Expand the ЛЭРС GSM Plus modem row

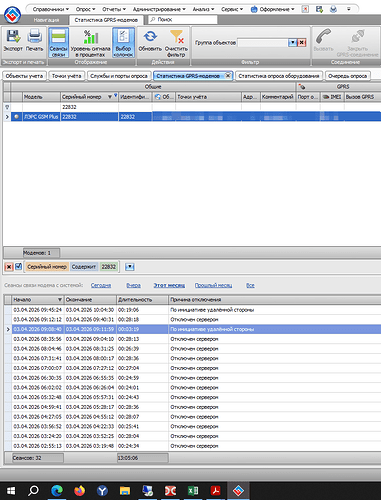click(7, 117)
